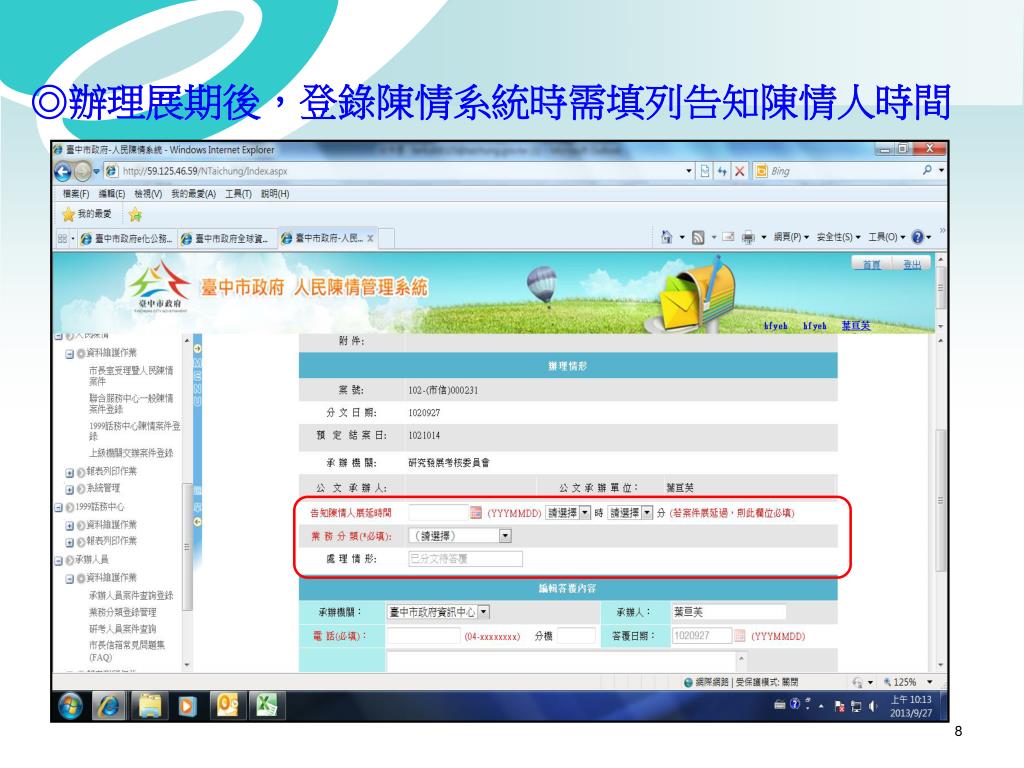Open the 我的最愛(A) menu
This screenshot has width=1024, height=768.
point(193,194)
